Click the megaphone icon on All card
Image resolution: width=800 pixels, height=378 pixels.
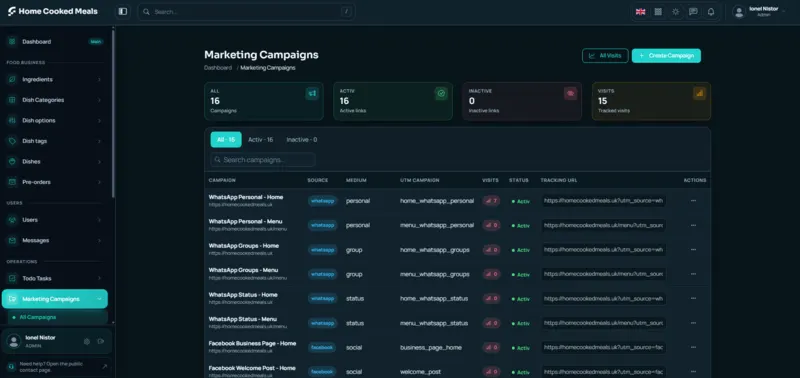click(312, 93)
